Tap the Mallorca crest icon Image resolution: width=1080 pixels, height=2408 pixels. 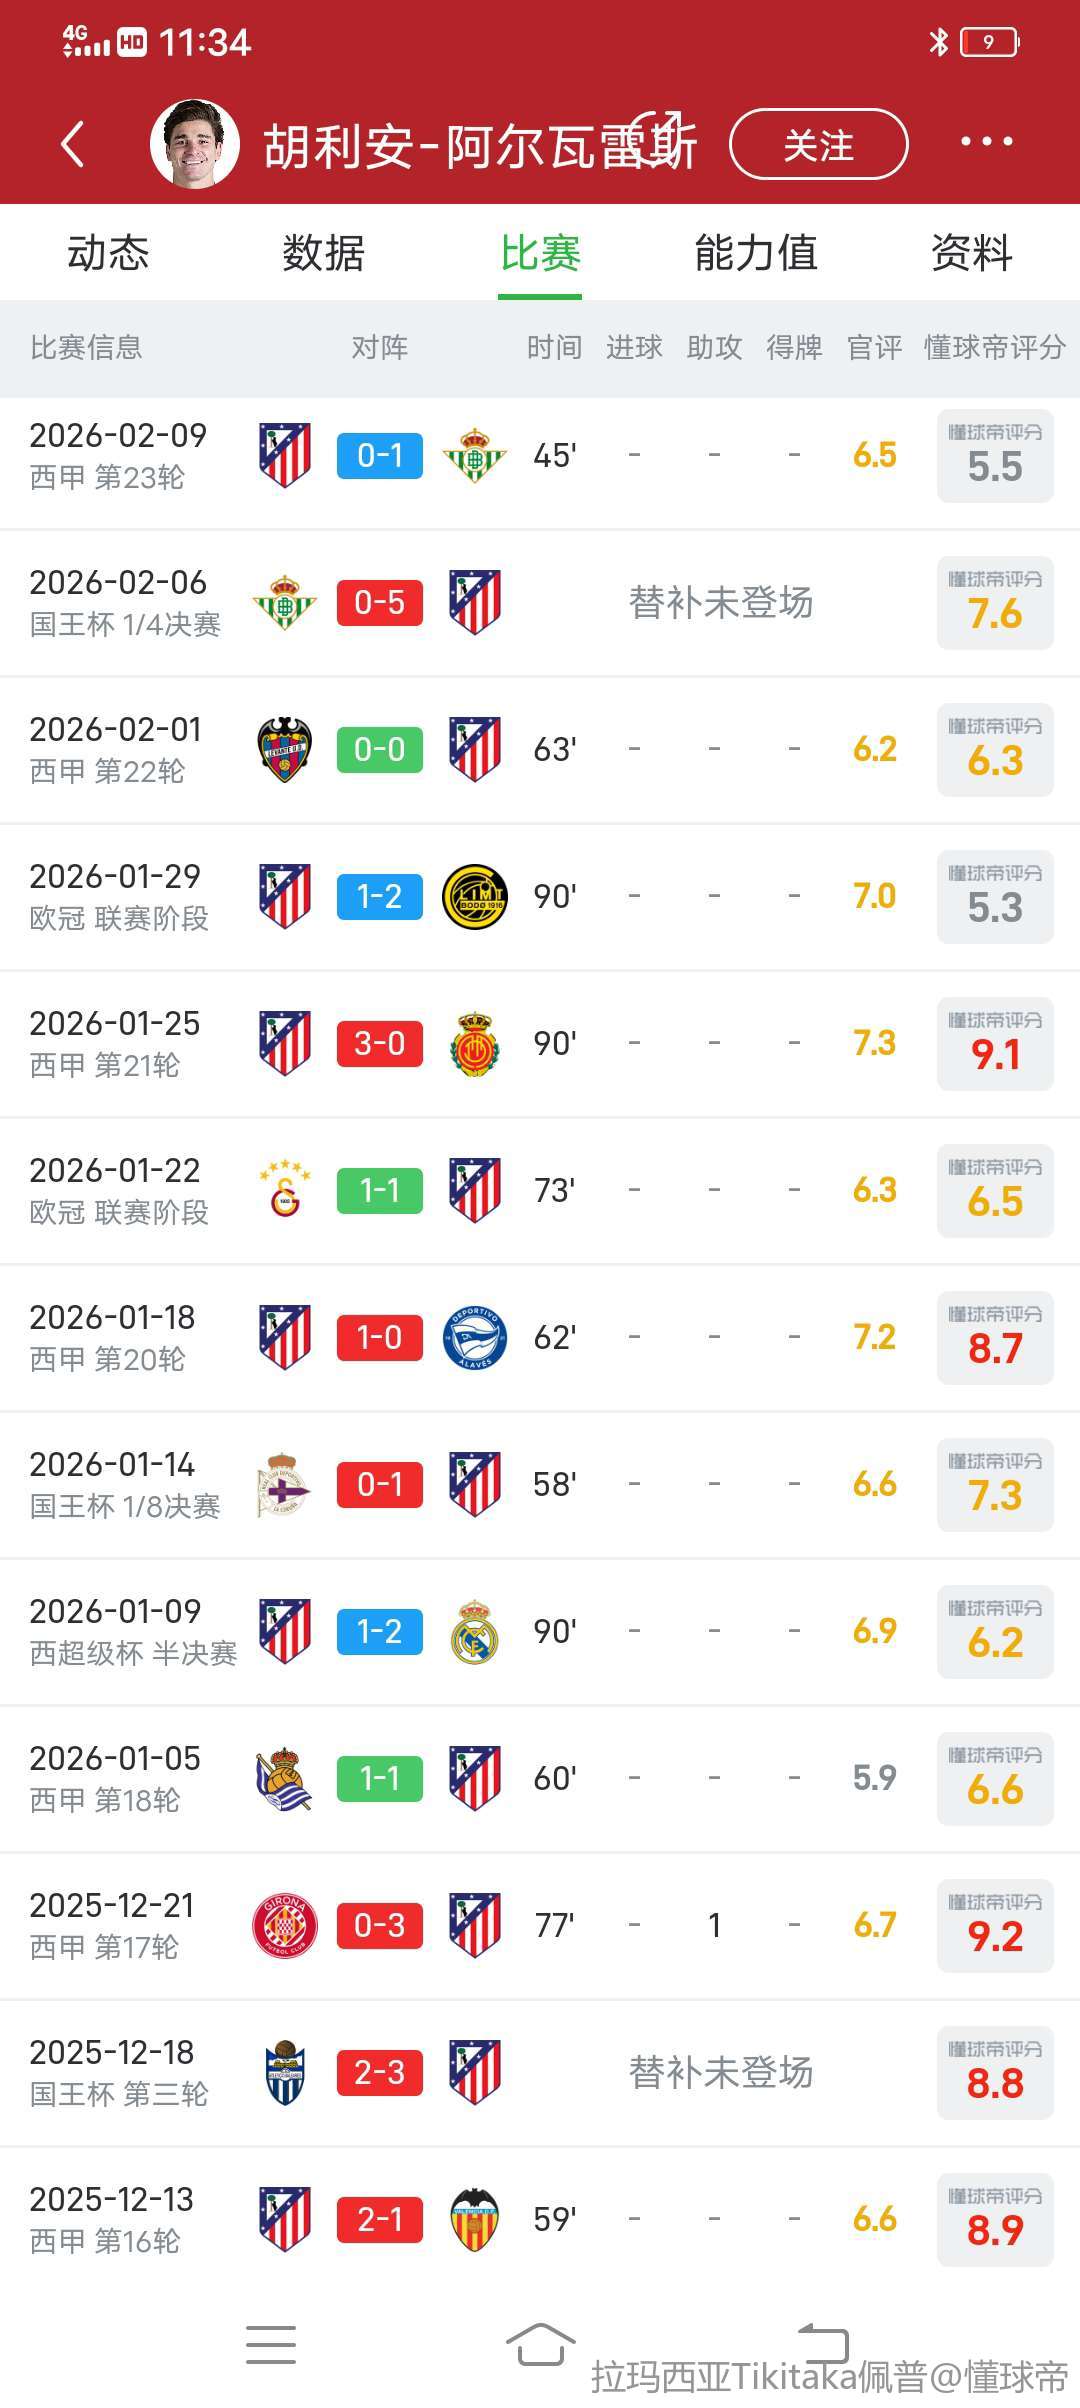474,1044
